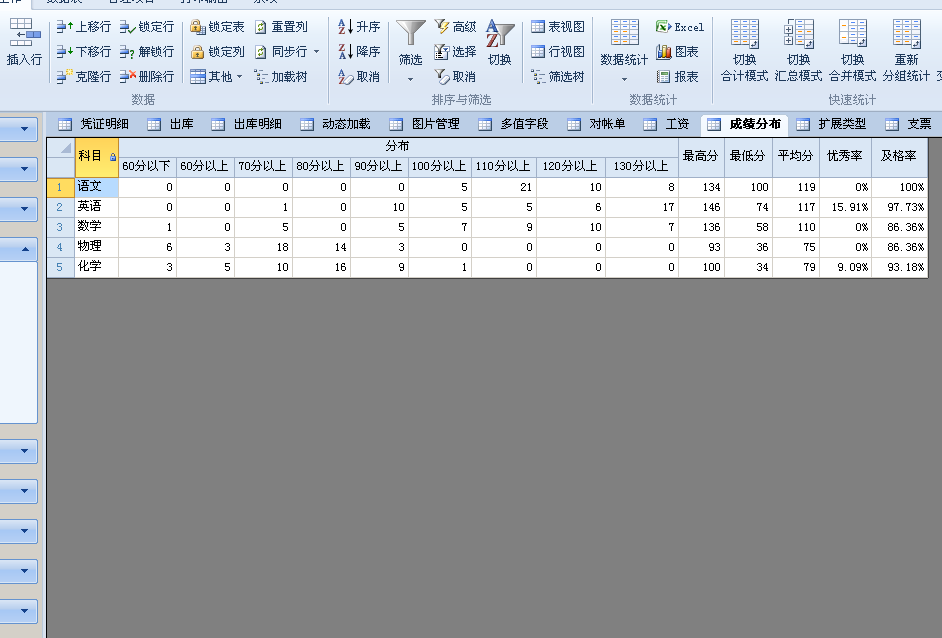This screenshot has width=942, height=638.
Task: Open the 数据统计 dropdown menu
Action: (x=624, y=78)
